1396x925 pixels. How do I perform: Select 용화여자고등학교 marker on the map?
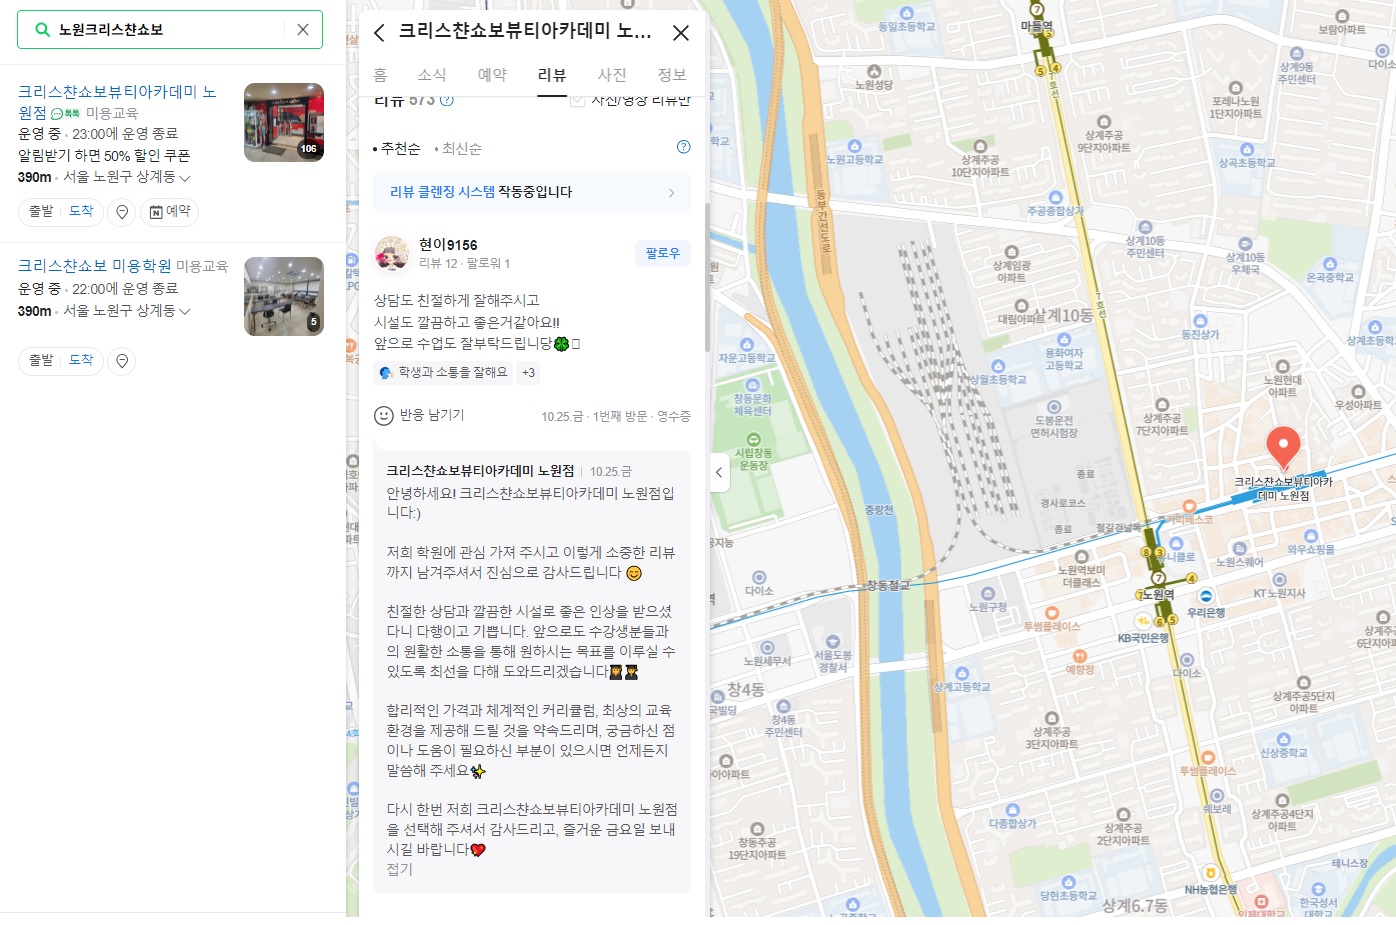(x=1064, y=340)
